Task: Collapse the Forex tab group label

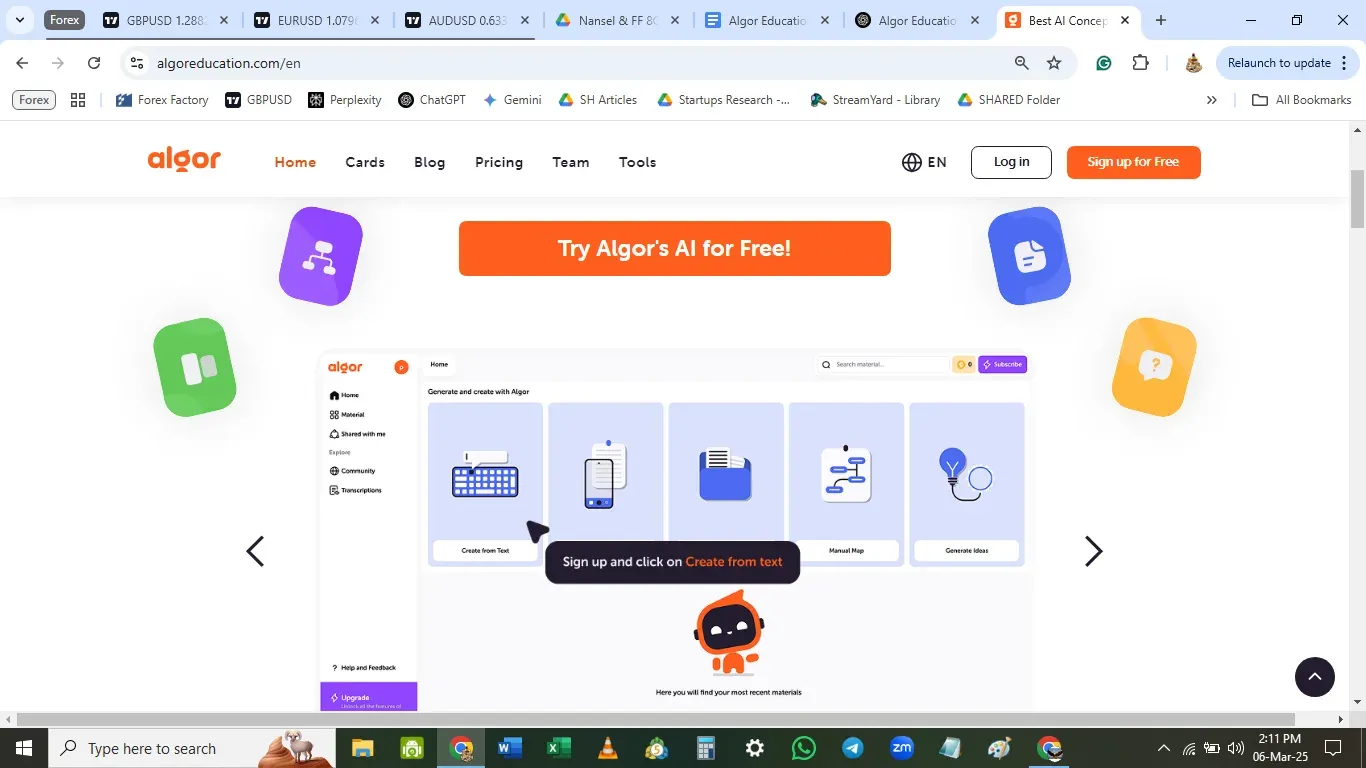Action: [x=65, y=20]
